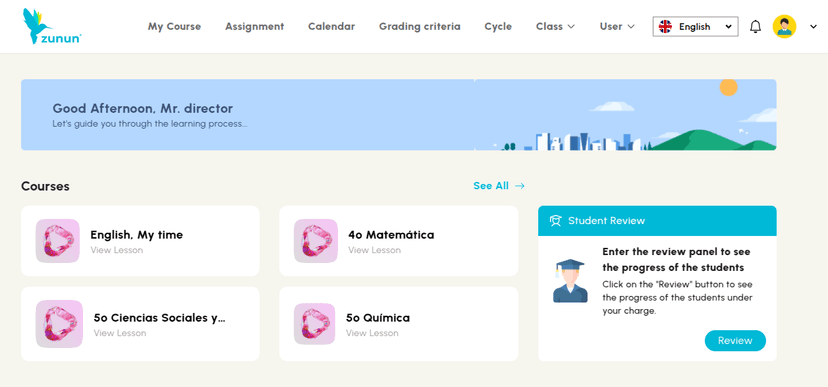
Task: Click the Review button
Action: [x=735, y=341]
